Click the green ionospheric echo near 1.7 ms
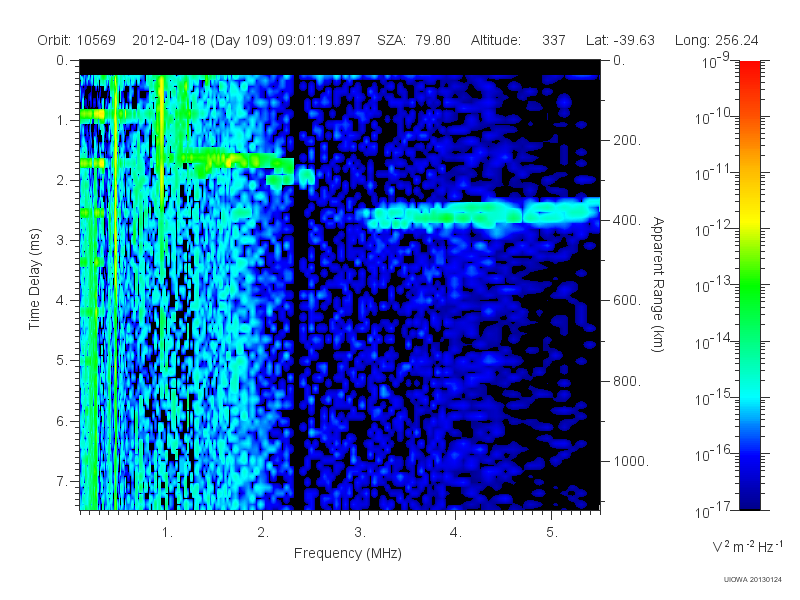 coord(235,160)
